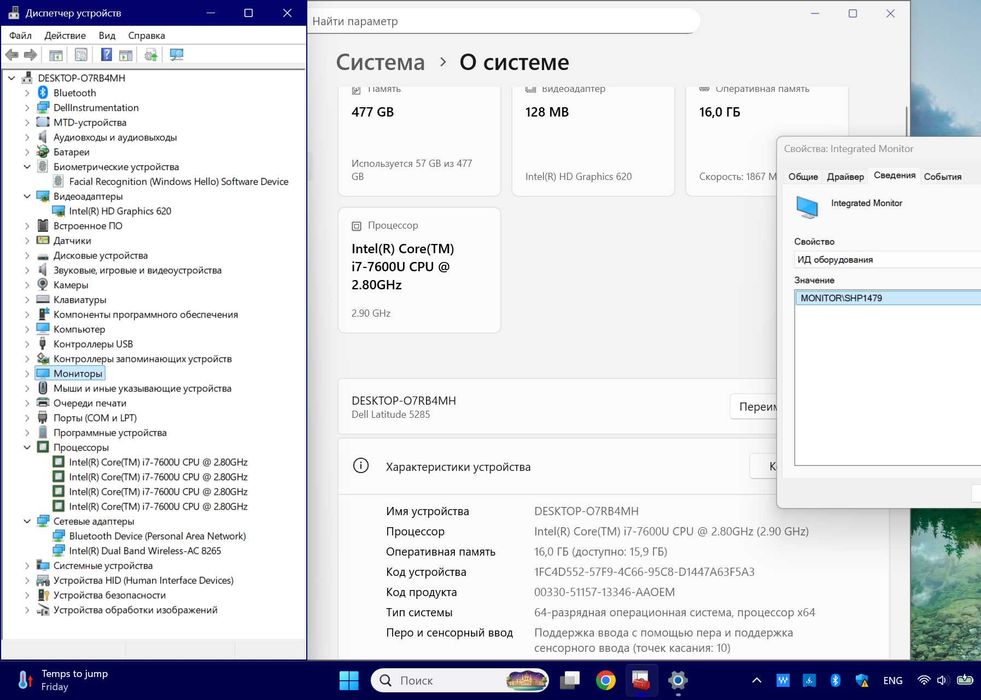Image resolution: width=981 pixels, height=700 pixels.
Task: Switch to Device Manager toolbox taskbar icon
Action: [x=641, y=680]
